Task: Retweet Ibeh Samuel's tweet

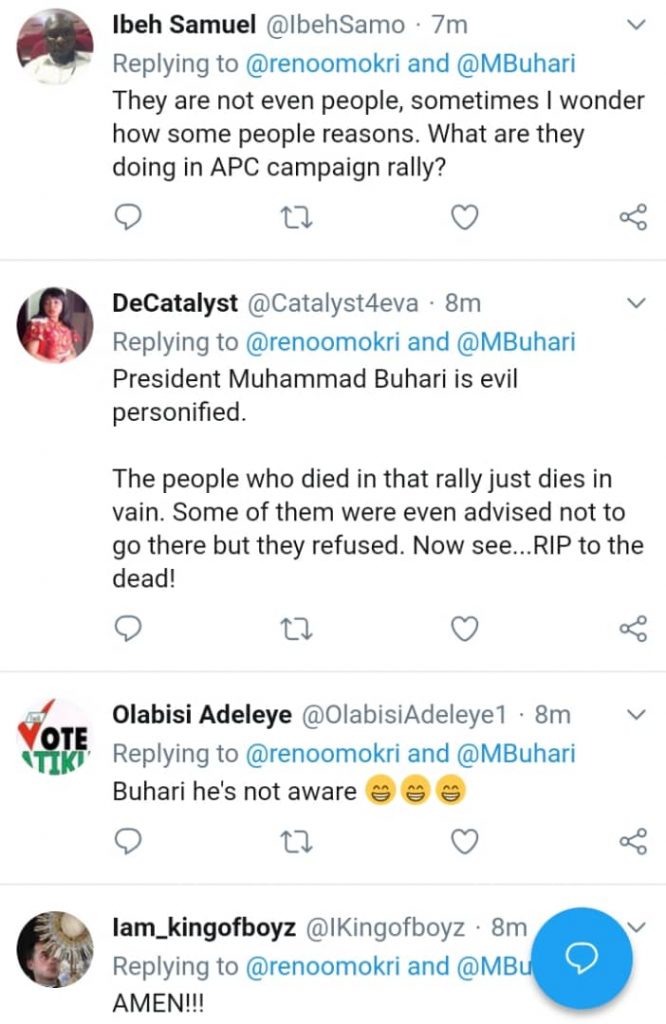Action: (297, 216)
